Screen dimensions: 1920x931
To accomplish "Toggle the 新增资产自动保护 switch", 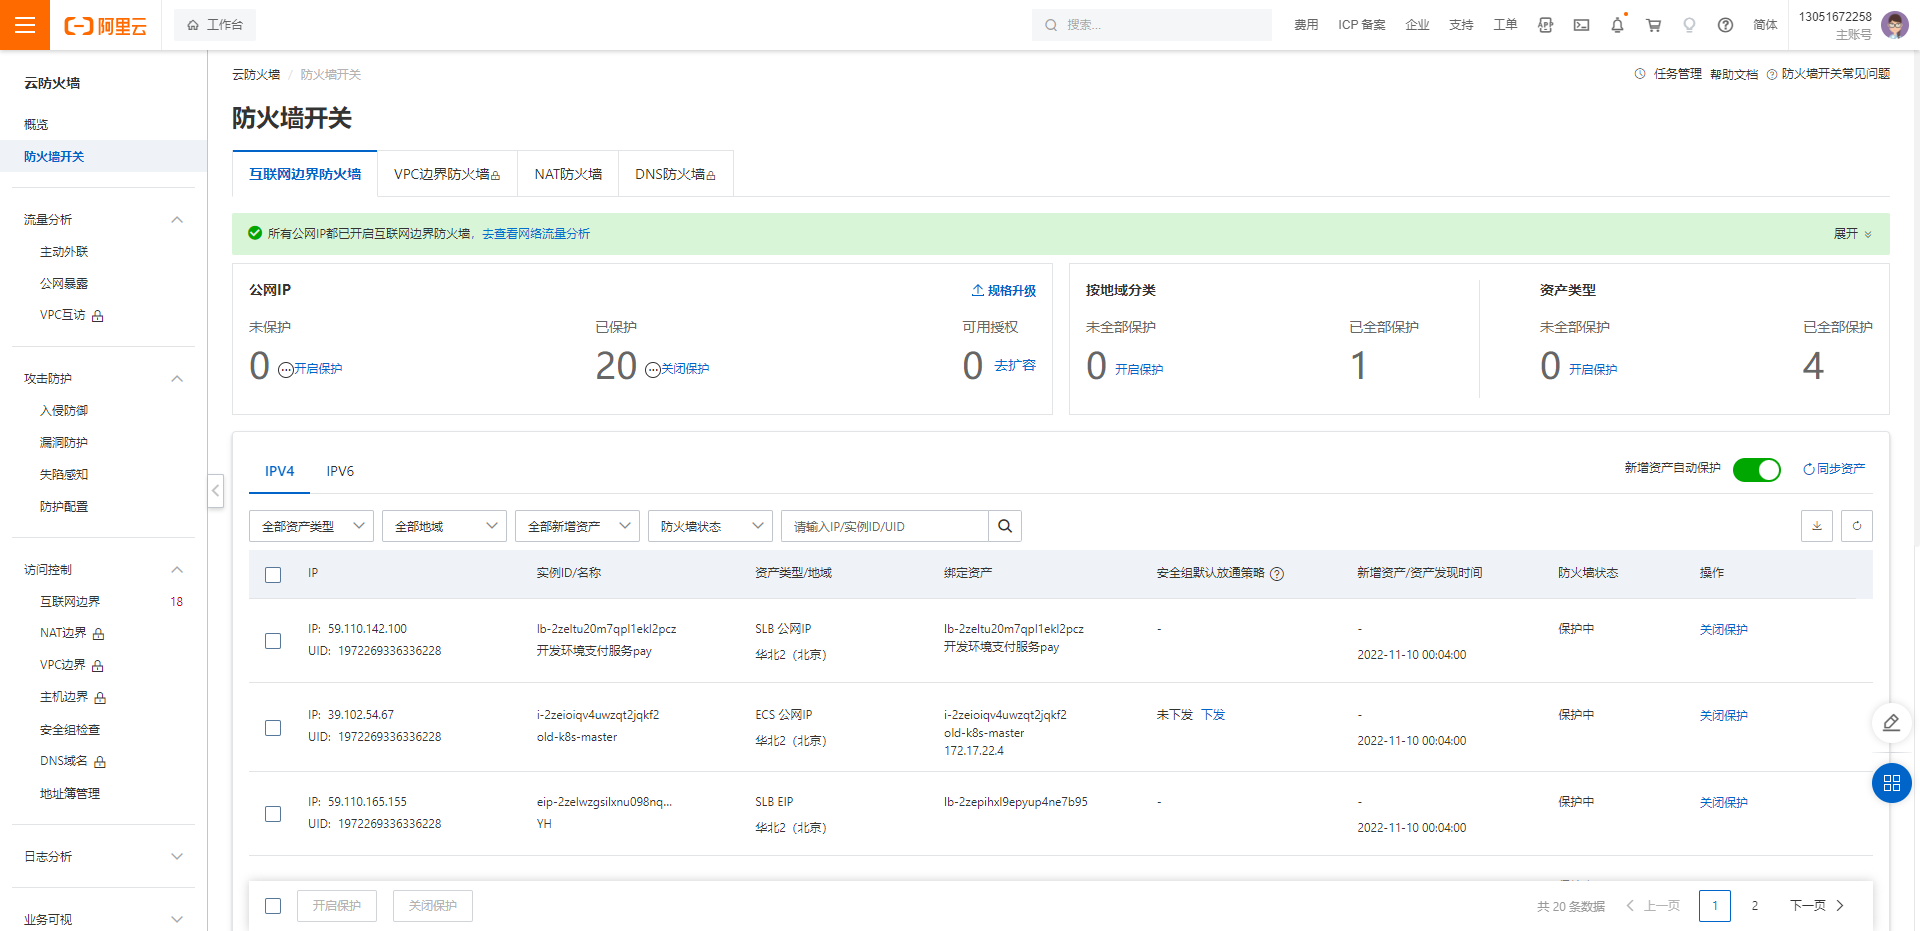I will coord(1756,469).
